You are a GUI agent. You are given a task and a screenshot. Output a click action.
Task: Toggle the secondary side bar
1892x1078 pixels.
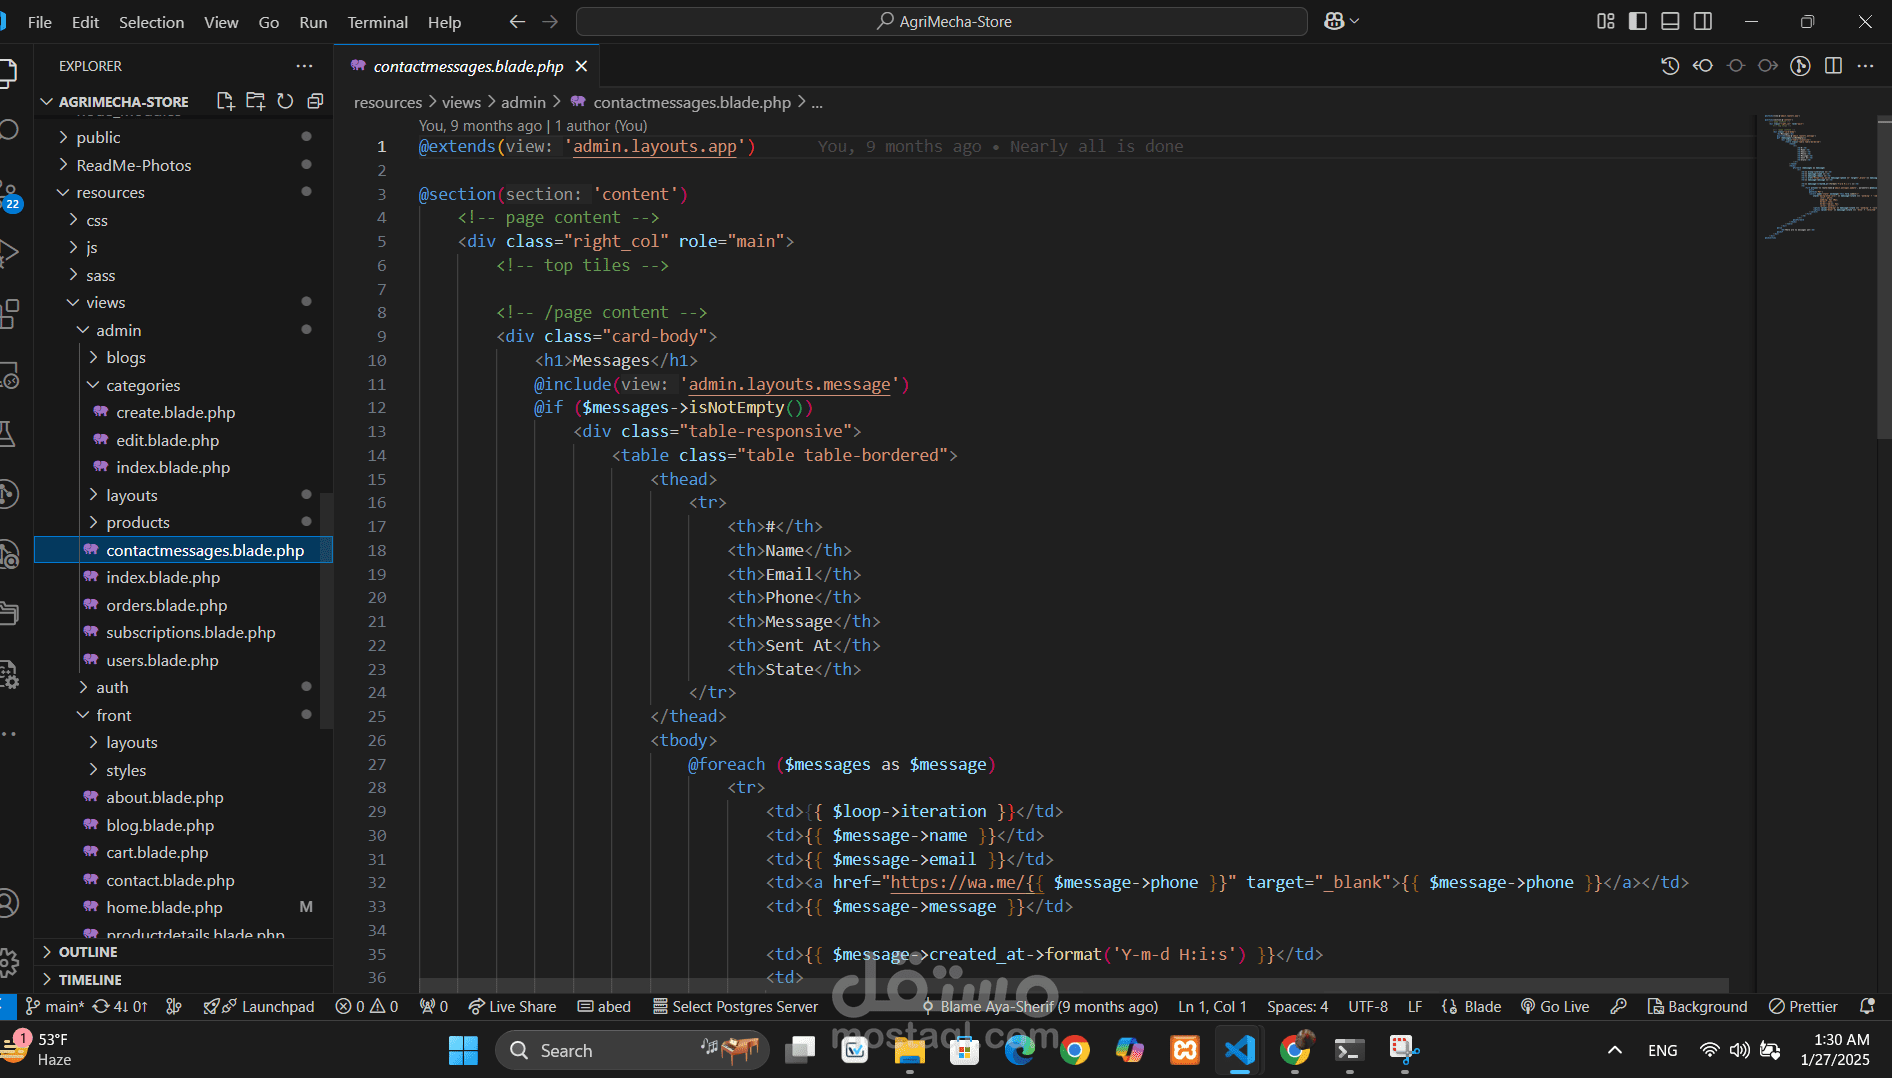tap(1702, 21)
